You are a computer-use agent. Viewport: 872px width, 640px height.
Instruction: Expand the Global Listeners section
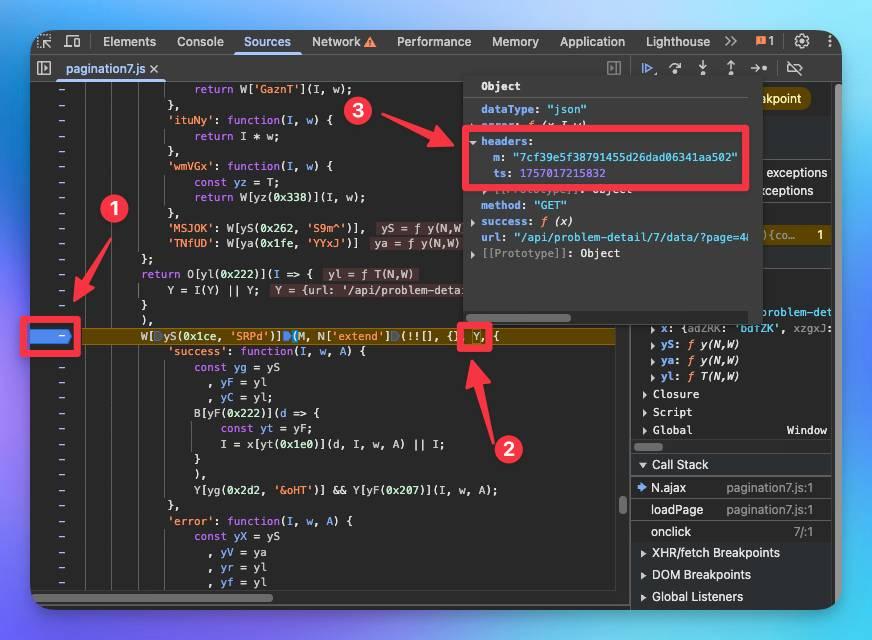click(643, 598)
